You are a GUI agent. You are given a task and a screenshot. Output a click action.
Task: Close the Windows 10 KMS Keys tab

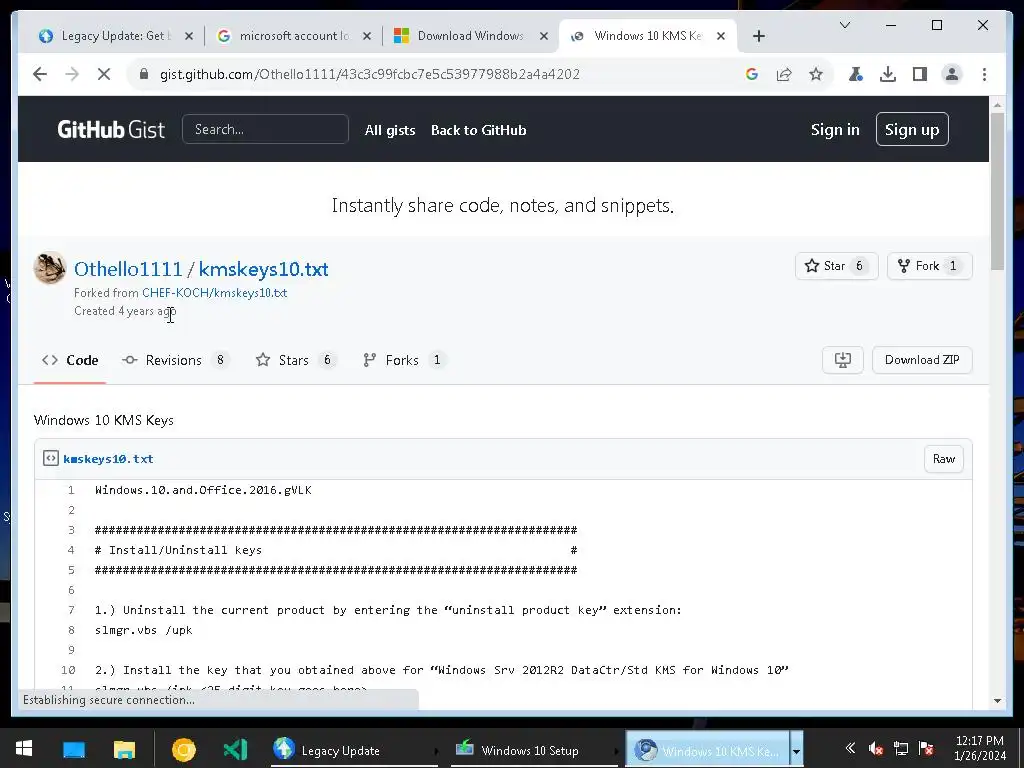tap(720, 36)
